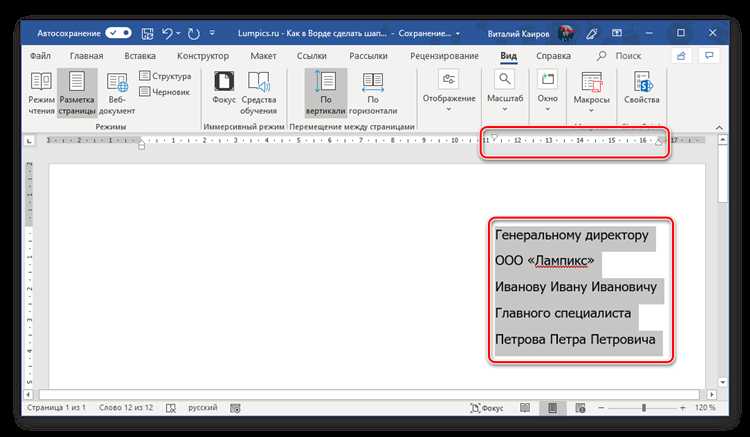
Task: Click the underlined word Лампикс
Action: (562, 261)
